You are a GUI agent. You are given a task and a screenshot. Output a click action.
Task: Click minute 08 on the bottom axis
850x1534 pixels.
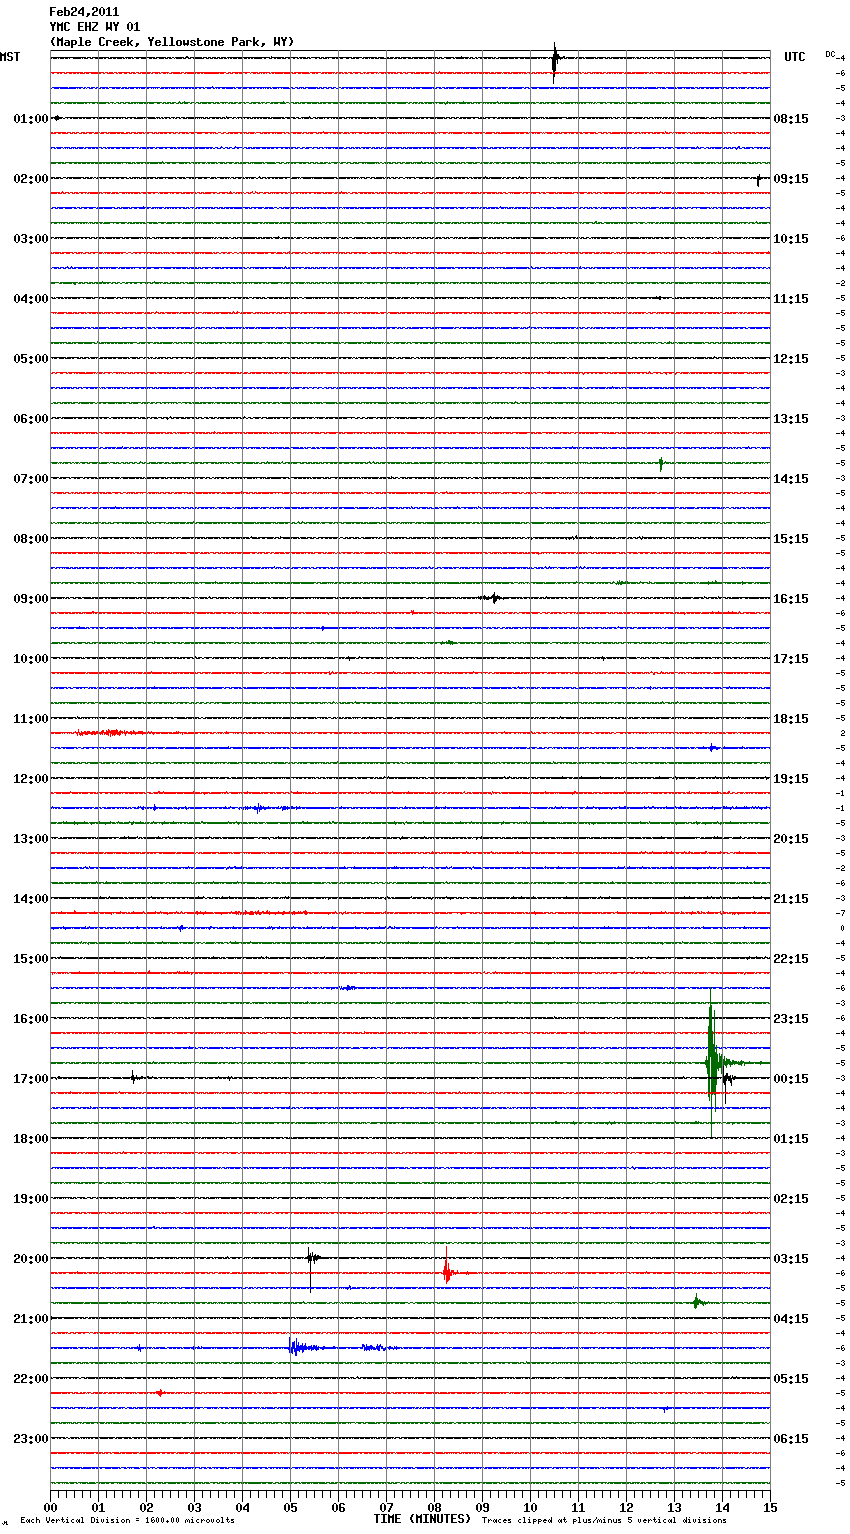point(434,1507)
